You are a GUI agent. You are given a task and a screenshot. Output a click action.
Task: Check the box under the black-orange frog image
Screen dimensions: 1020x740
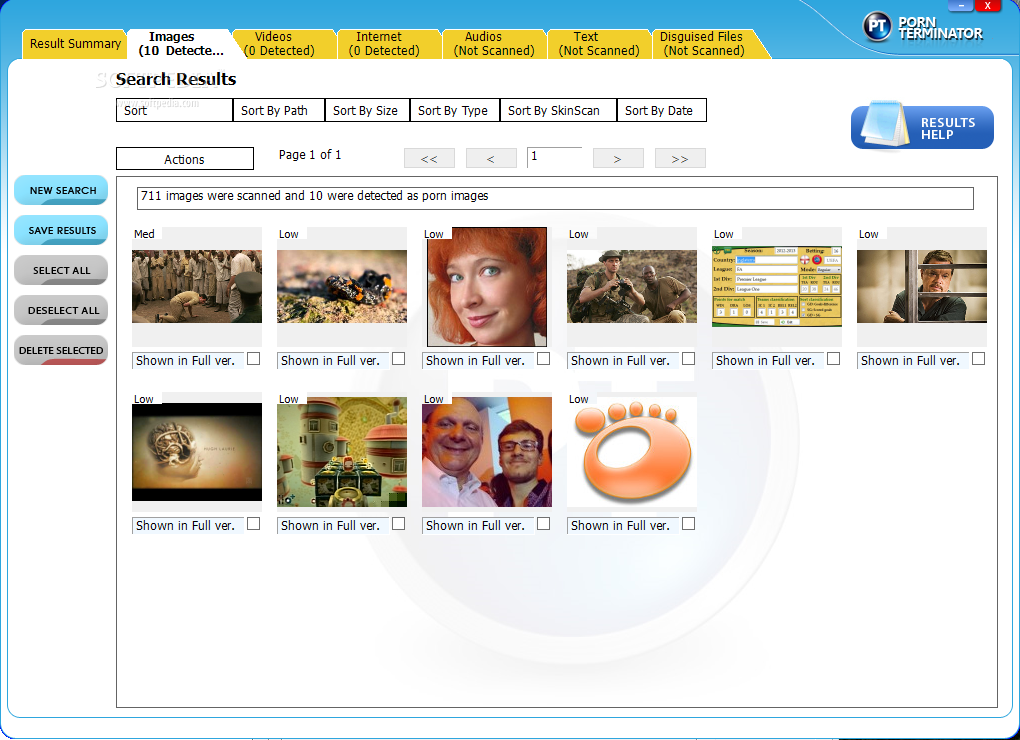pyautogui.click(x=399, y=359)
